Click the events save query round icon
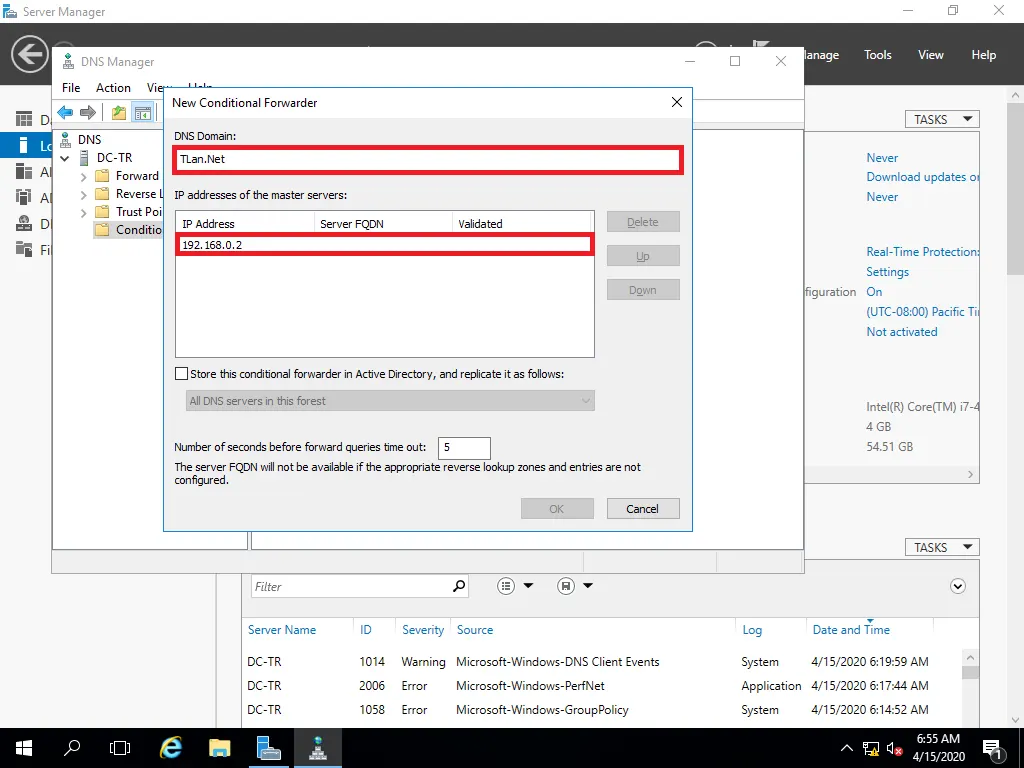The height and width of the screenshot is (768, 1024). point(566,586)
